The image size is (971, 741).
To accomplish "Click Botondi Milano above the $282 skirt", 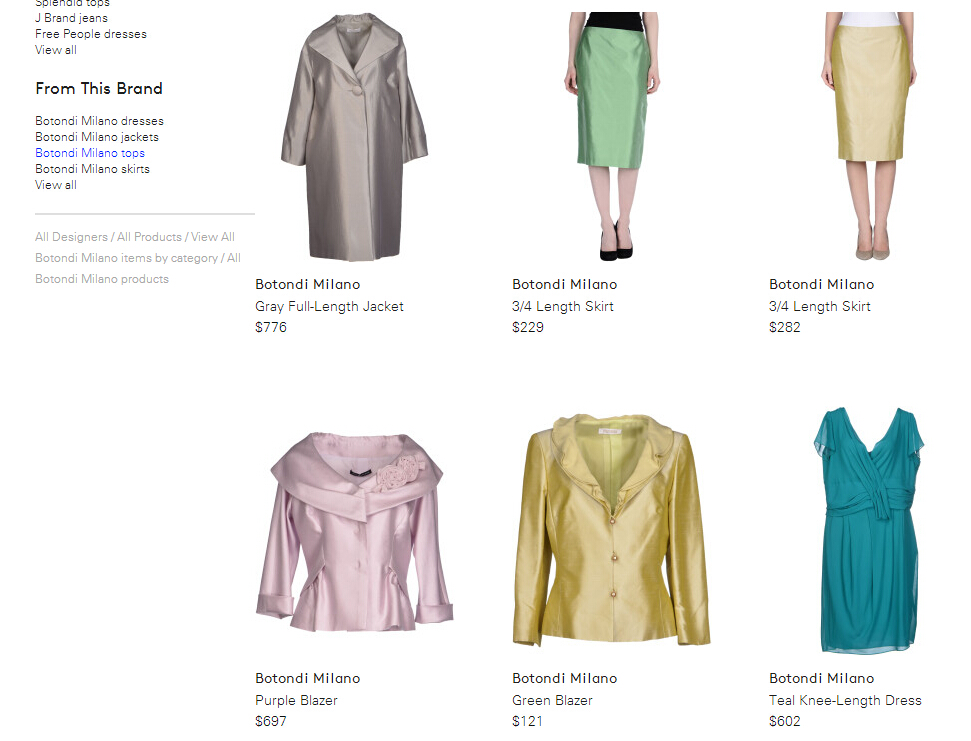I will click(822, 284).
